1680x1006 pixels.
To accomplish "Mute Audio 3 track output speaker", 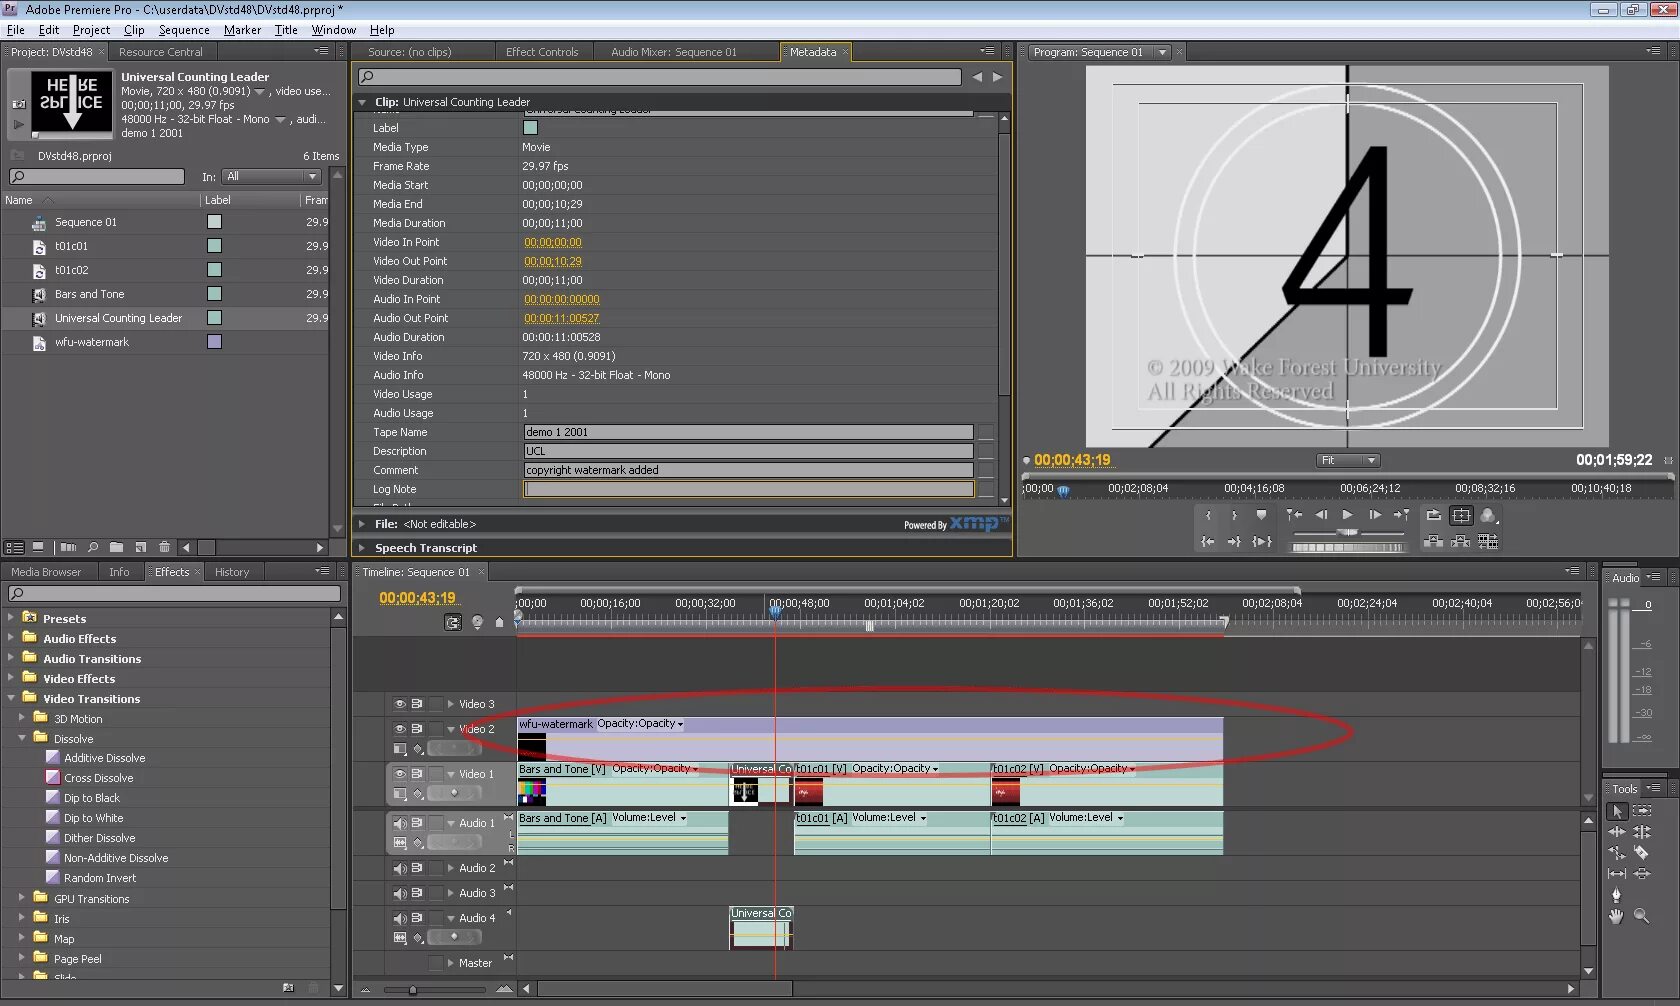I will point(400,893).
